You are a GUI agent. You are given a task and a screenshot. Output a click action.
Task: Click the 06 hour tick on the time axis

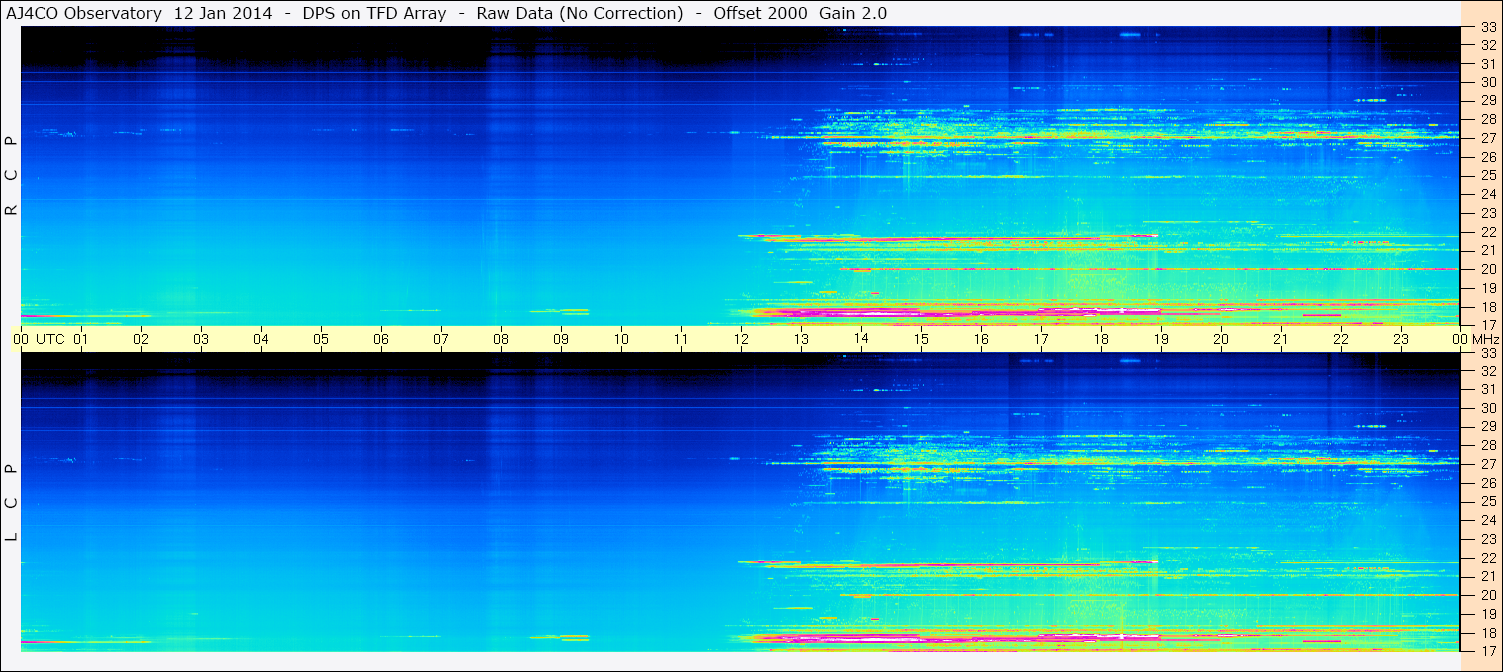click(x=381, y=339)
